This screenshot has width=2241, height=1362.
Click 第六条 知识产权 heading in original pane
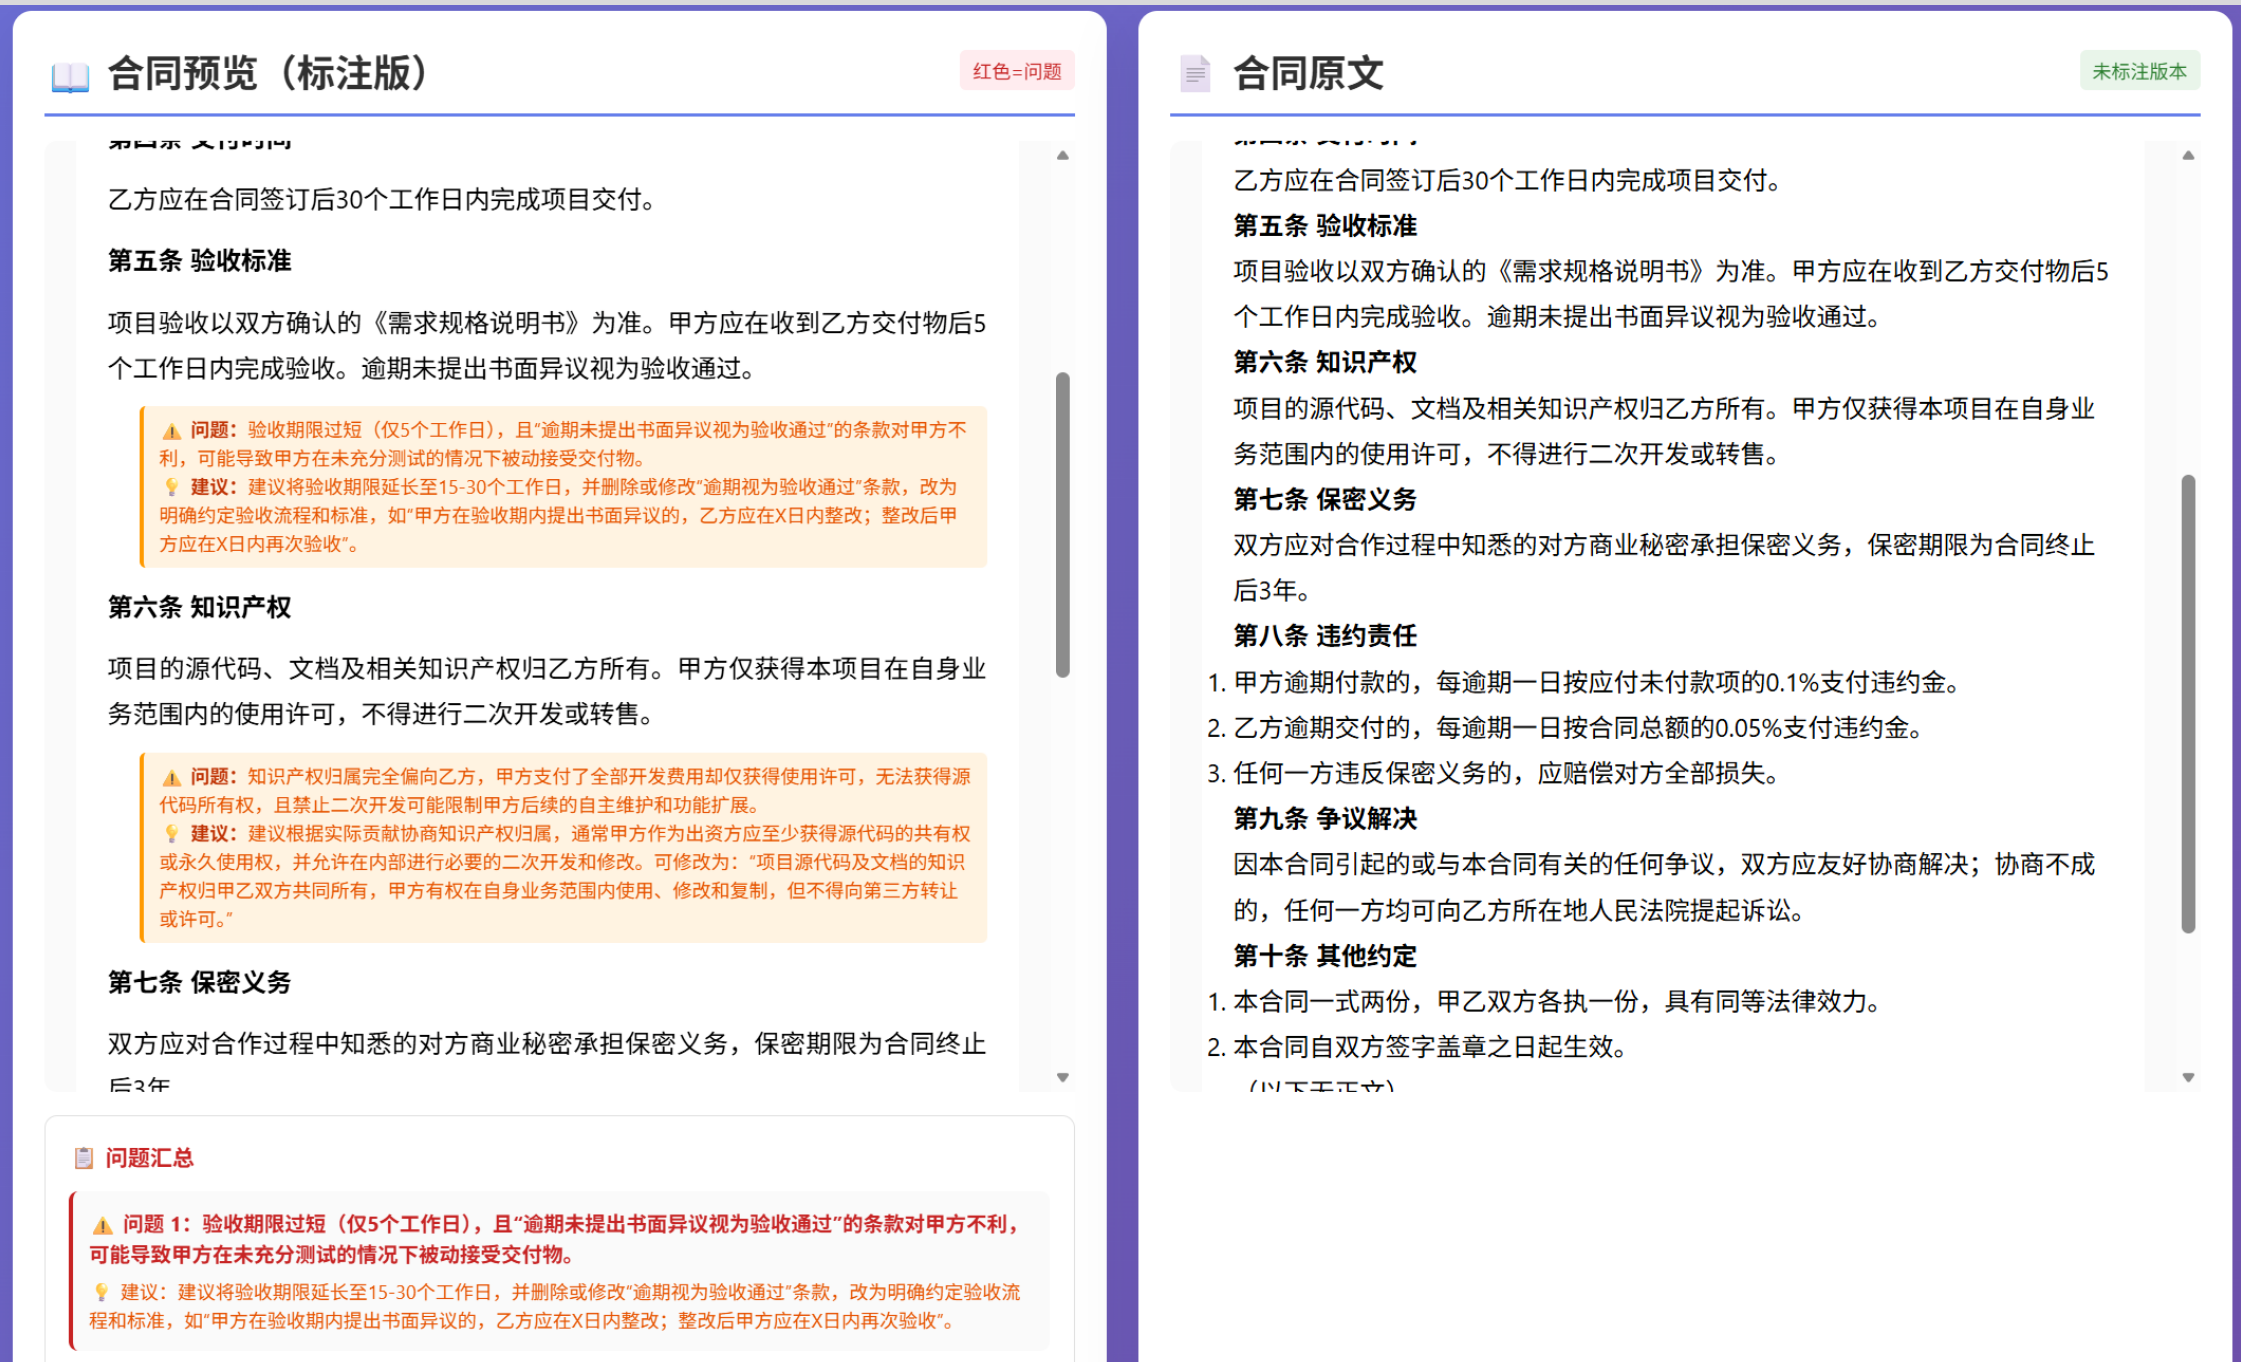[x=1325, y=362]
